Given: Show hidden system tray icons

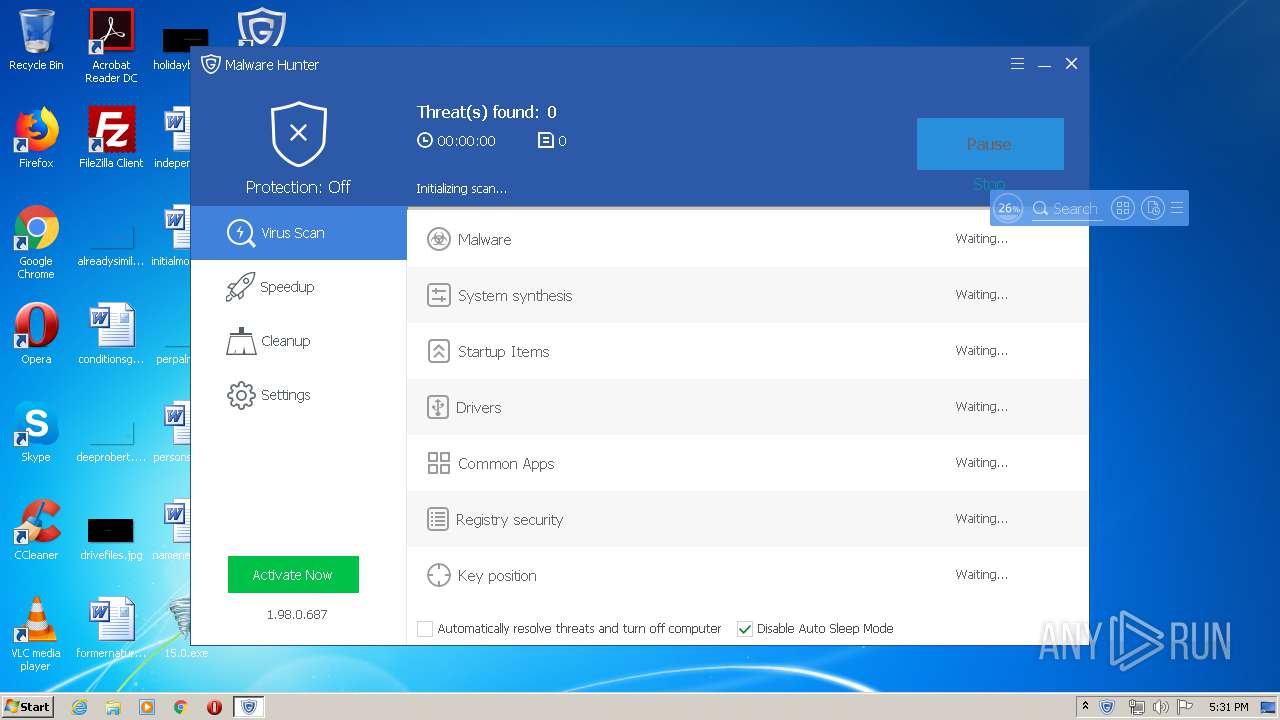Looking at the screenshot, I should [1085, 706].
